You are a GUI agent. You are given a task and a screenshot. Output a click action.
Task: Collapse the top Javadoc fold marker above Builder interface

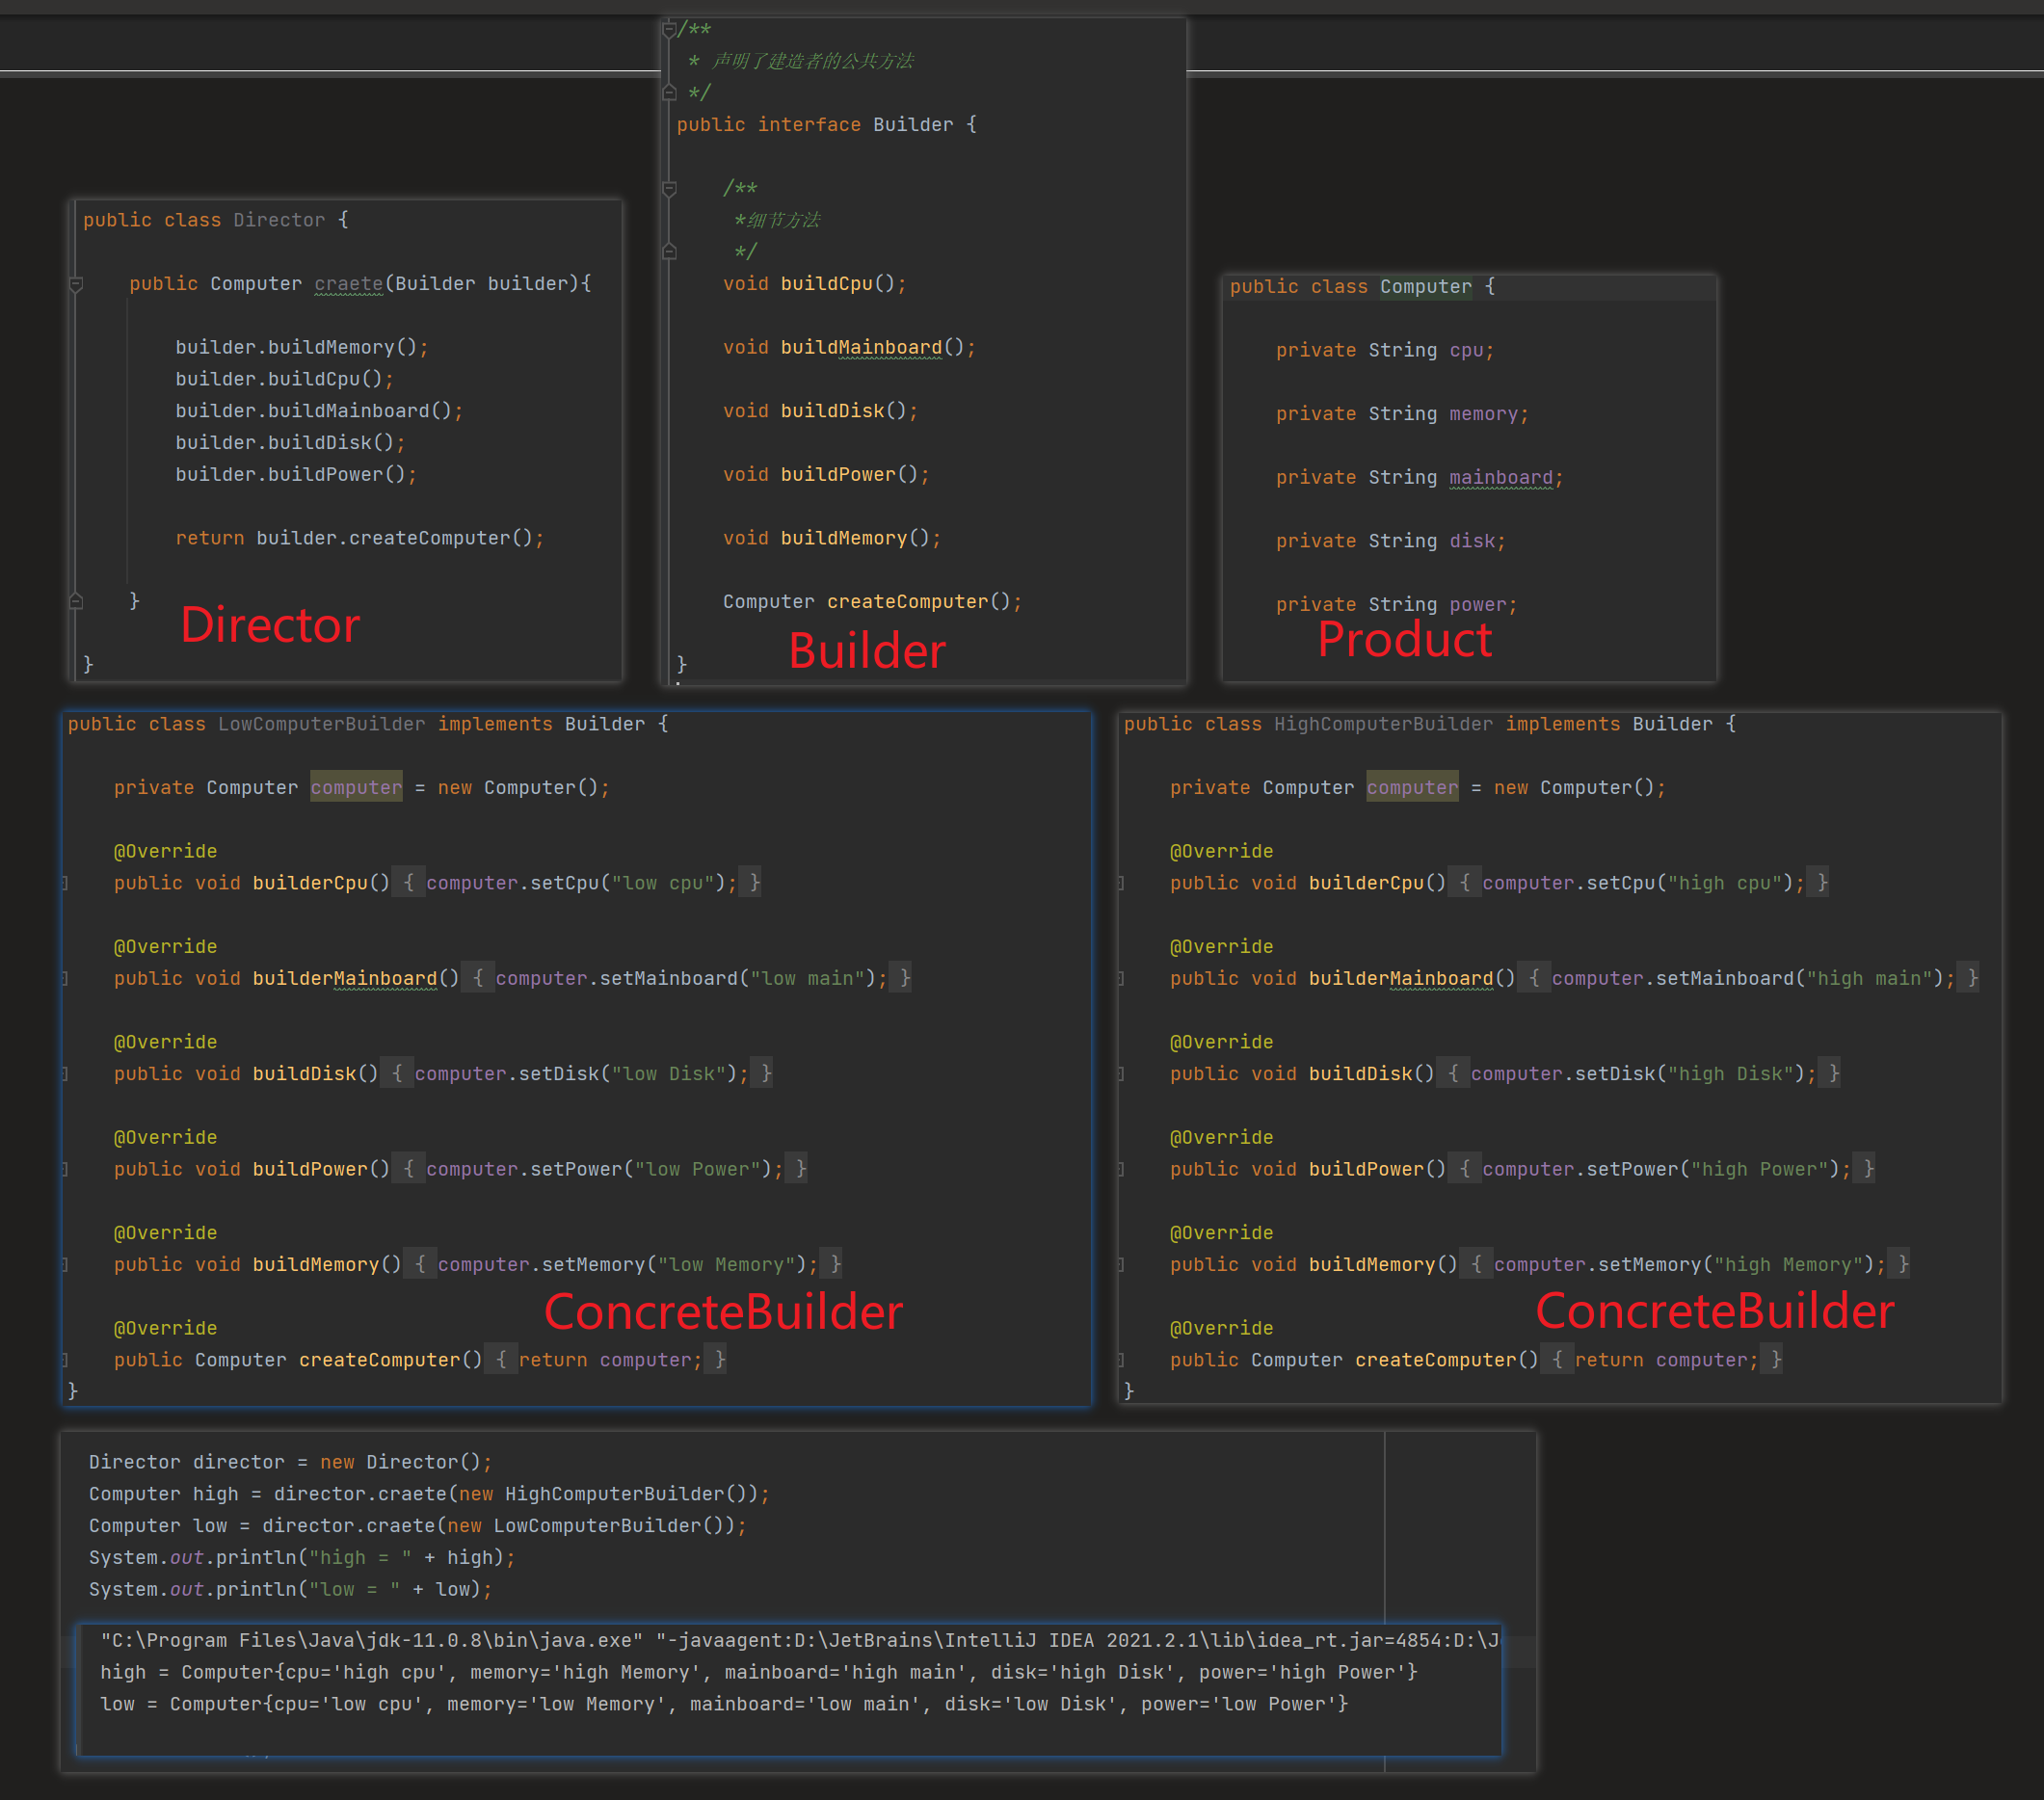pos(670,29)
